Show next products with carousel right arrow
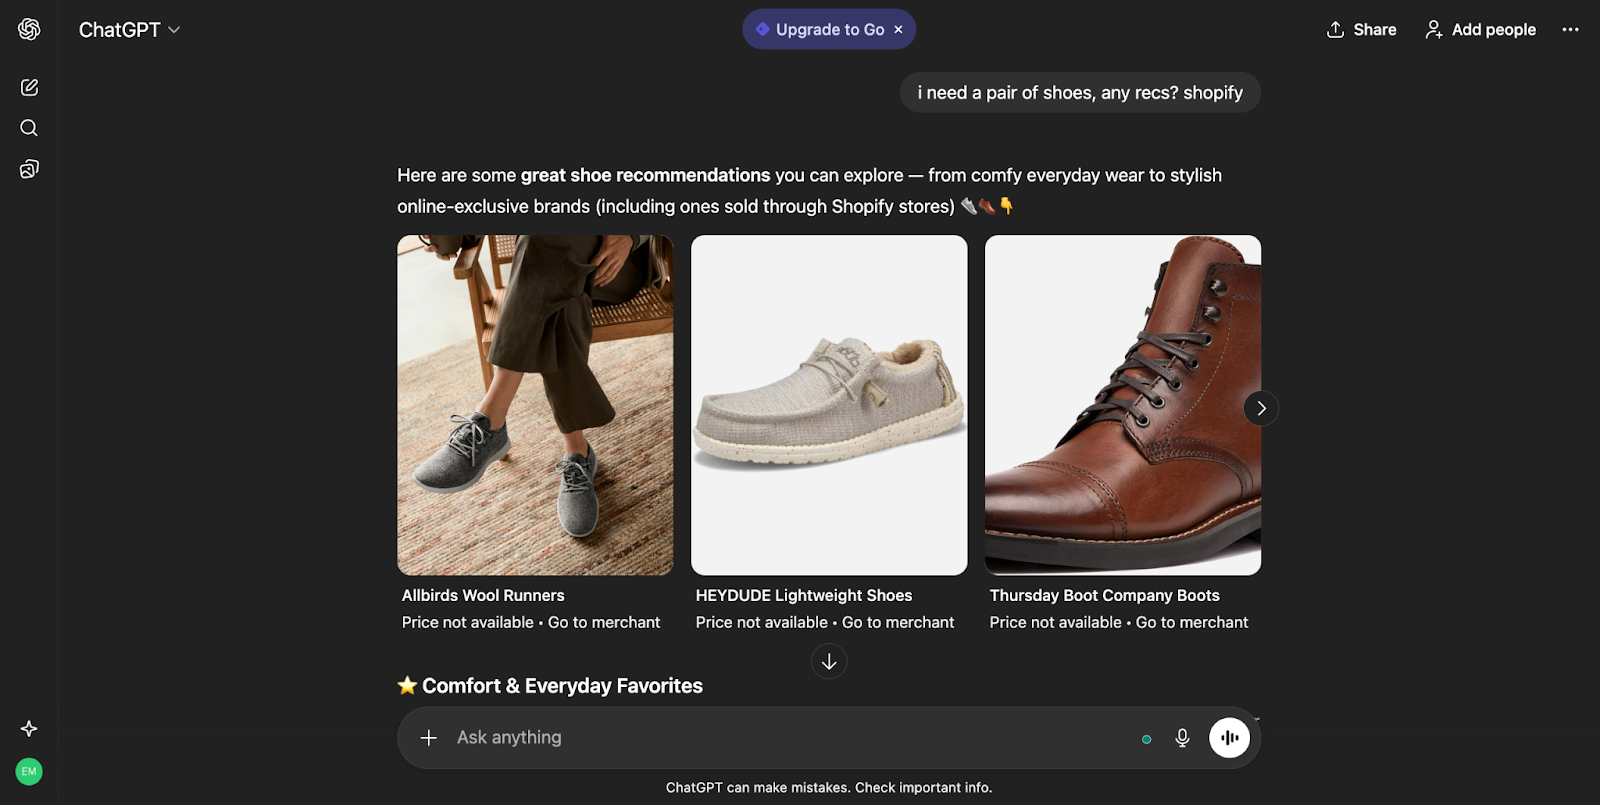The image size is (1600, 805). [x=1261, y=408]
